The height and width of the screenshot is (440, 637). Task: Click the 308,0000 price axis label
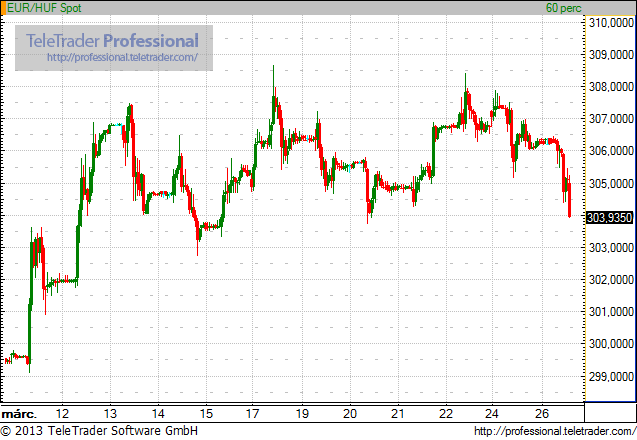coord(611,87)
